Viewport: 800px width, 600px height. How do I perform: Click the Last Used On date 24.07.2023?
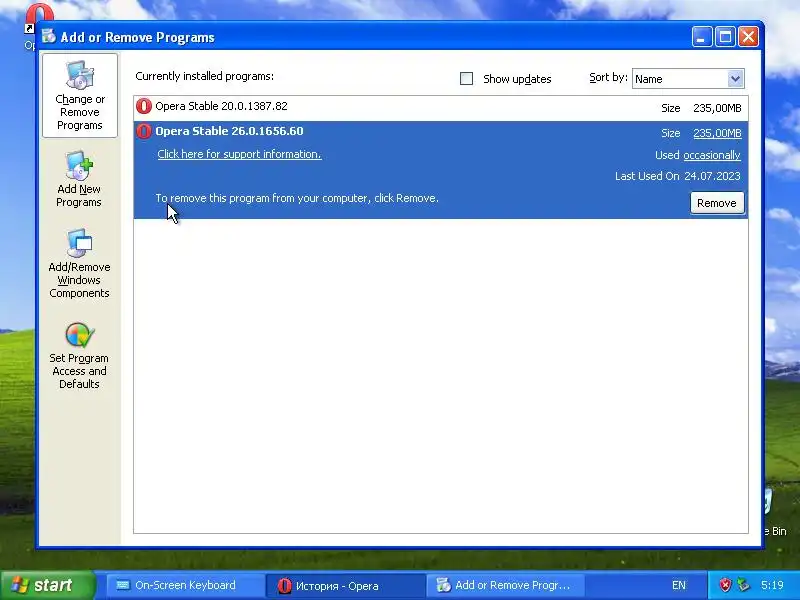coord(712,176)
